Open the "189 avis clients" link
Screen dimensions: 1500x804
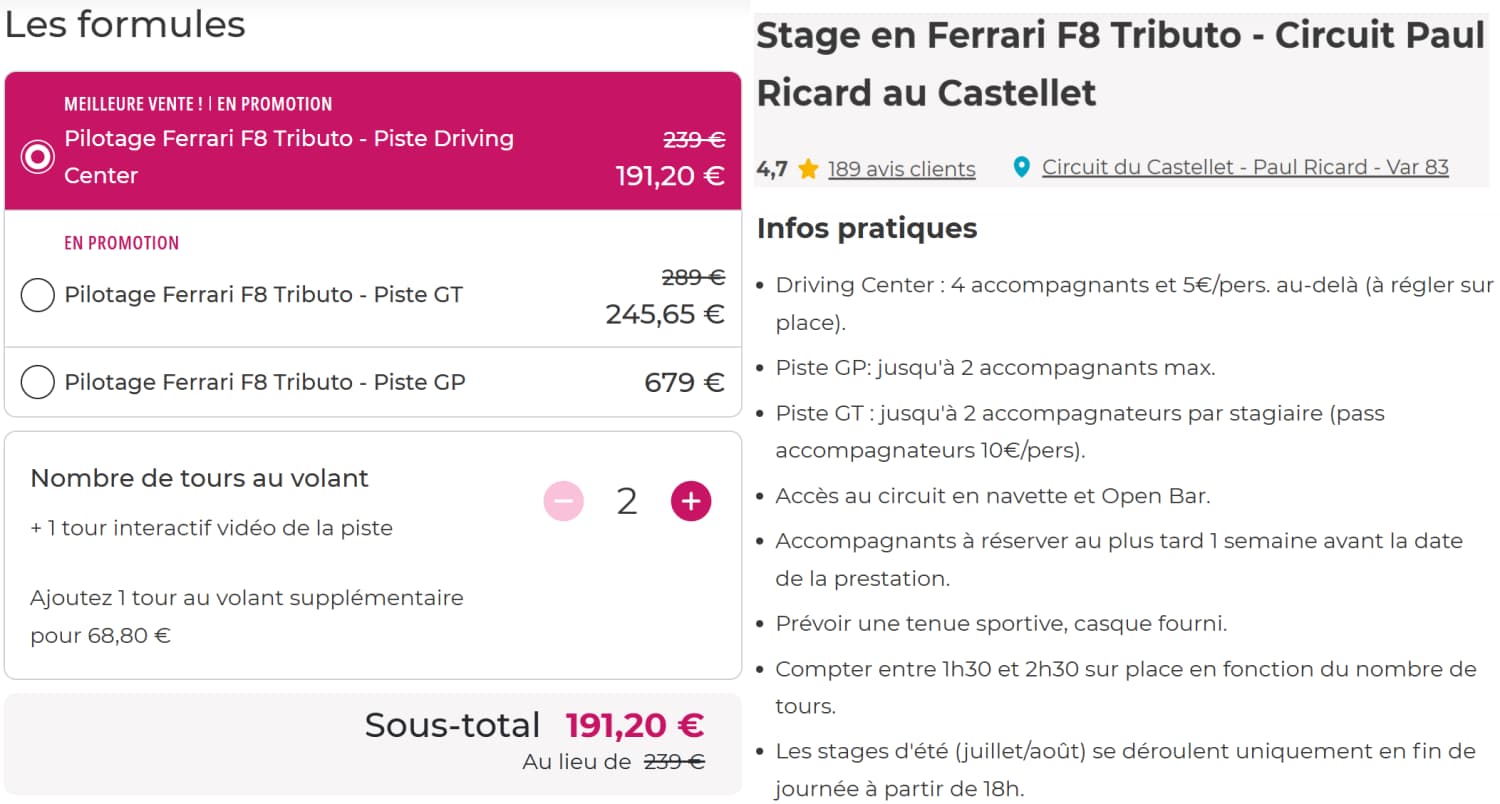click(x=901, y=168)
